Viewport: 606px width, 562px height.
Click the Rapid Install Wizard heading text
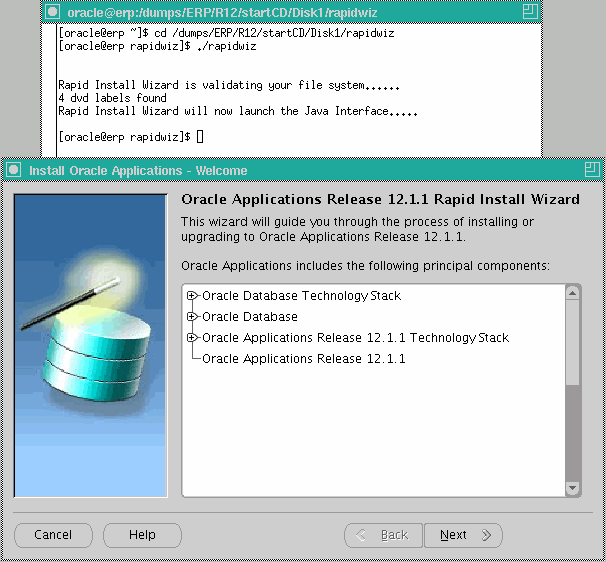click(381, 199)
